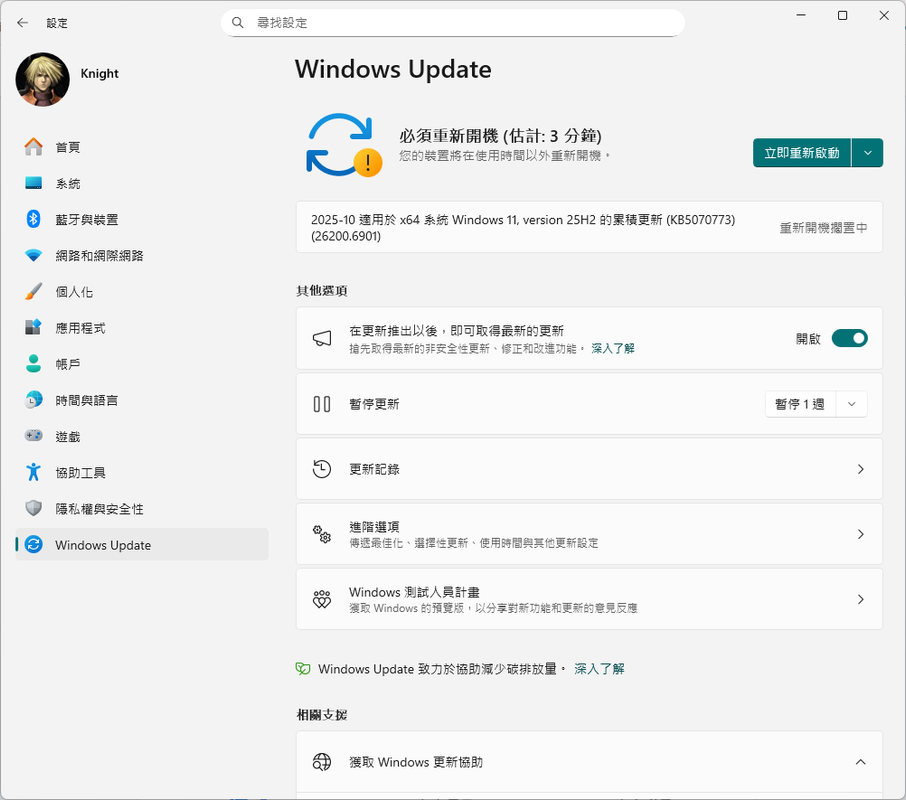Click the paintbrush icon for 個人化
Screen dimensions: 906x800
34,291
